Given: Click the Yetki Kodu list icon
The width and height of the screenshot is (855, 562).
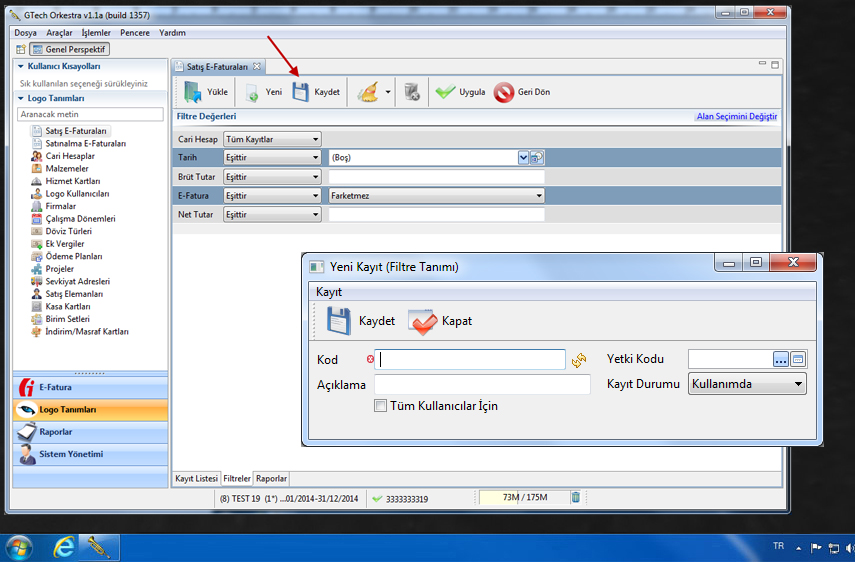Looking at the screenshot, I should click(798, 359).
